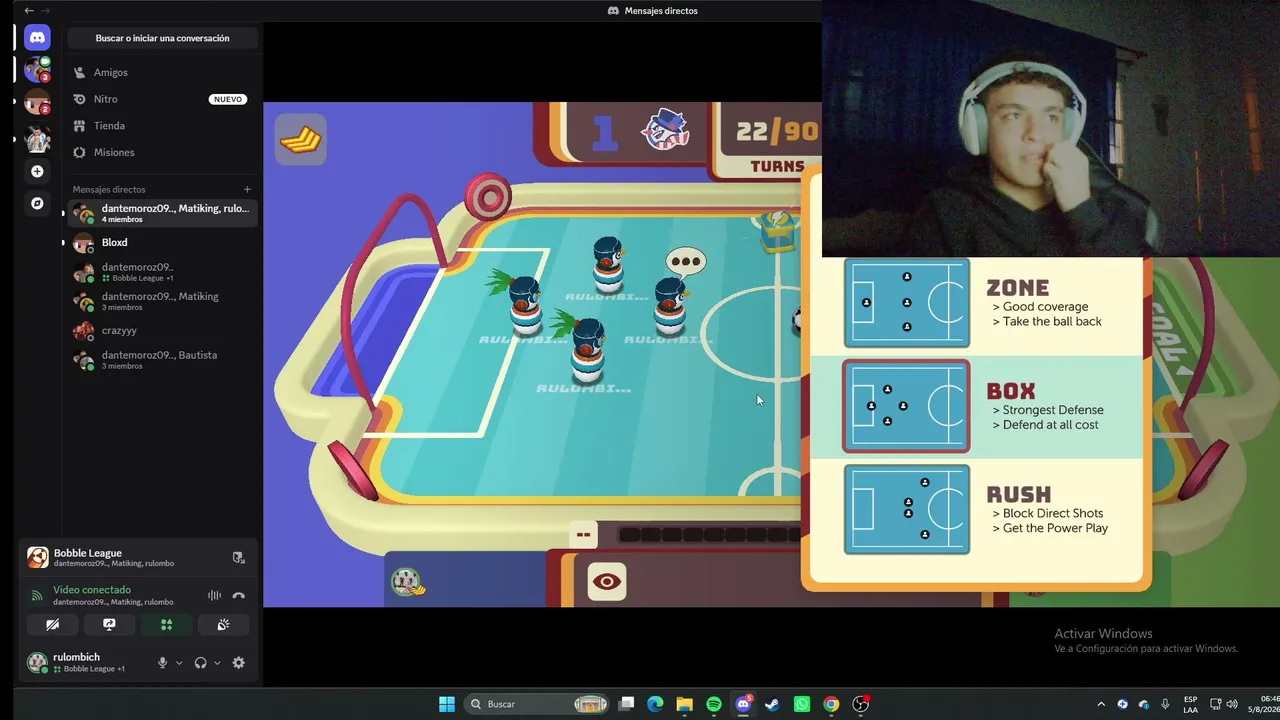
Task: Open the group DM with Bautista
Action: pyautogui.click(x=162, y=360)
